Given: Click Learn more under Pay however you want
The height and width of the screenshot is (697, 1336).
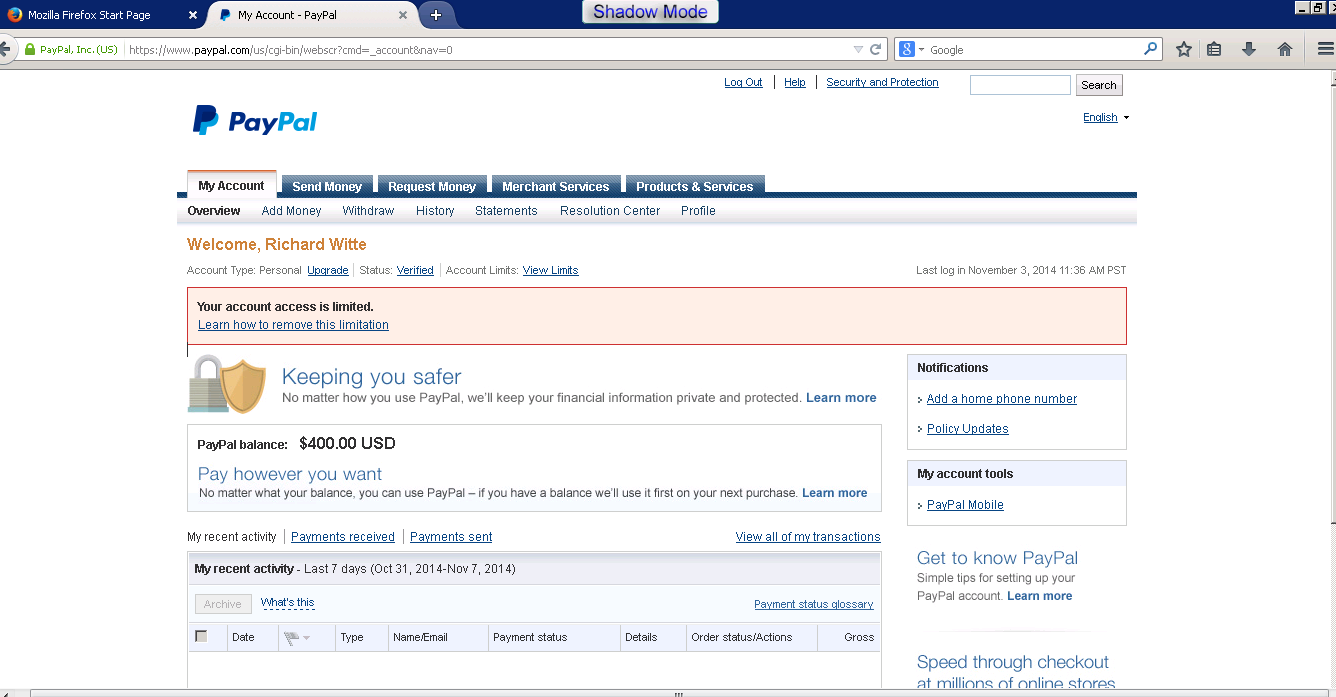Looking at the screenshot, I should [835, 493].
